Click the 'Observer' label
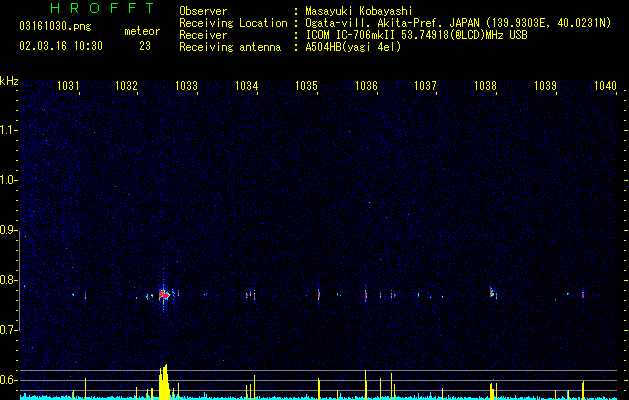This screenshot has height=400, width=629. [203, 11]
